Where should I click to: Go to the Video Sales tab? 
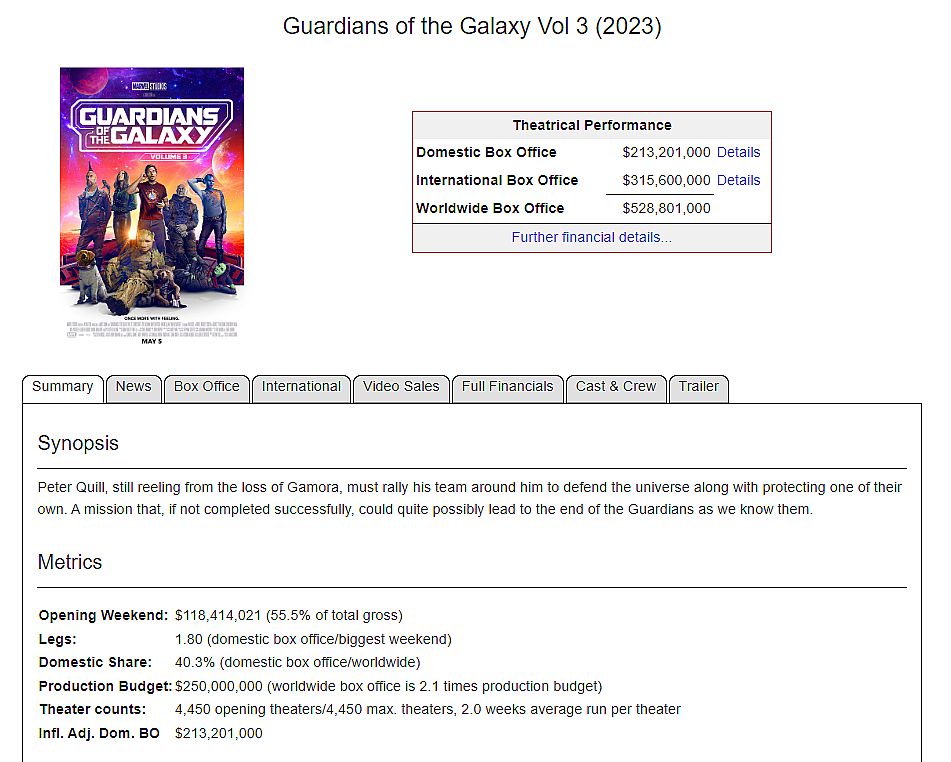coord(401,388)
